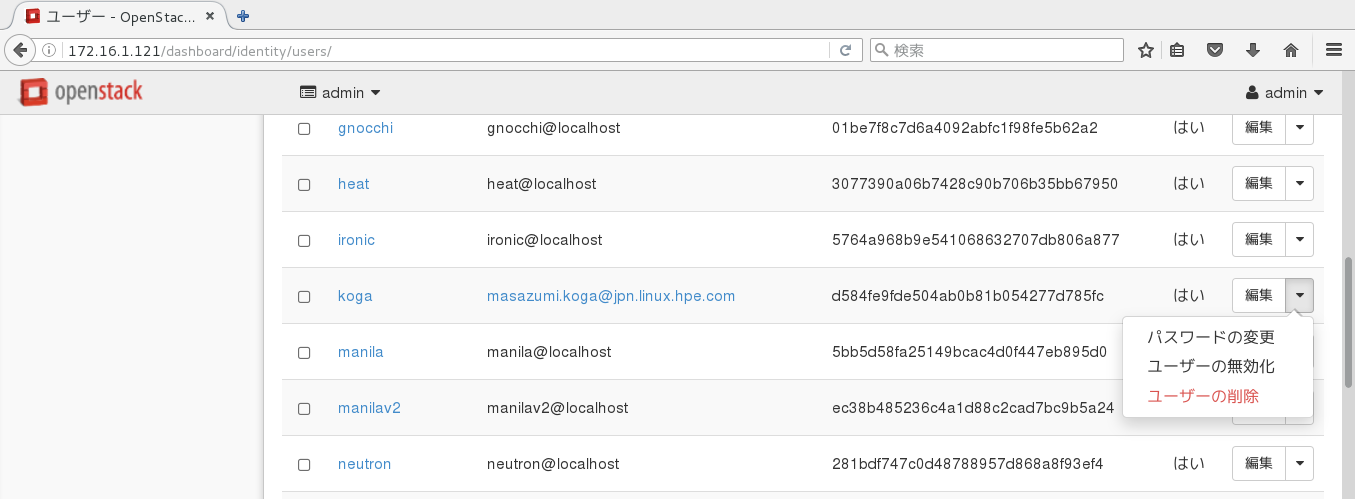
Task: Select ユーザーの削除 in the dropdown menu
Action: click(x=1202, y=396)
